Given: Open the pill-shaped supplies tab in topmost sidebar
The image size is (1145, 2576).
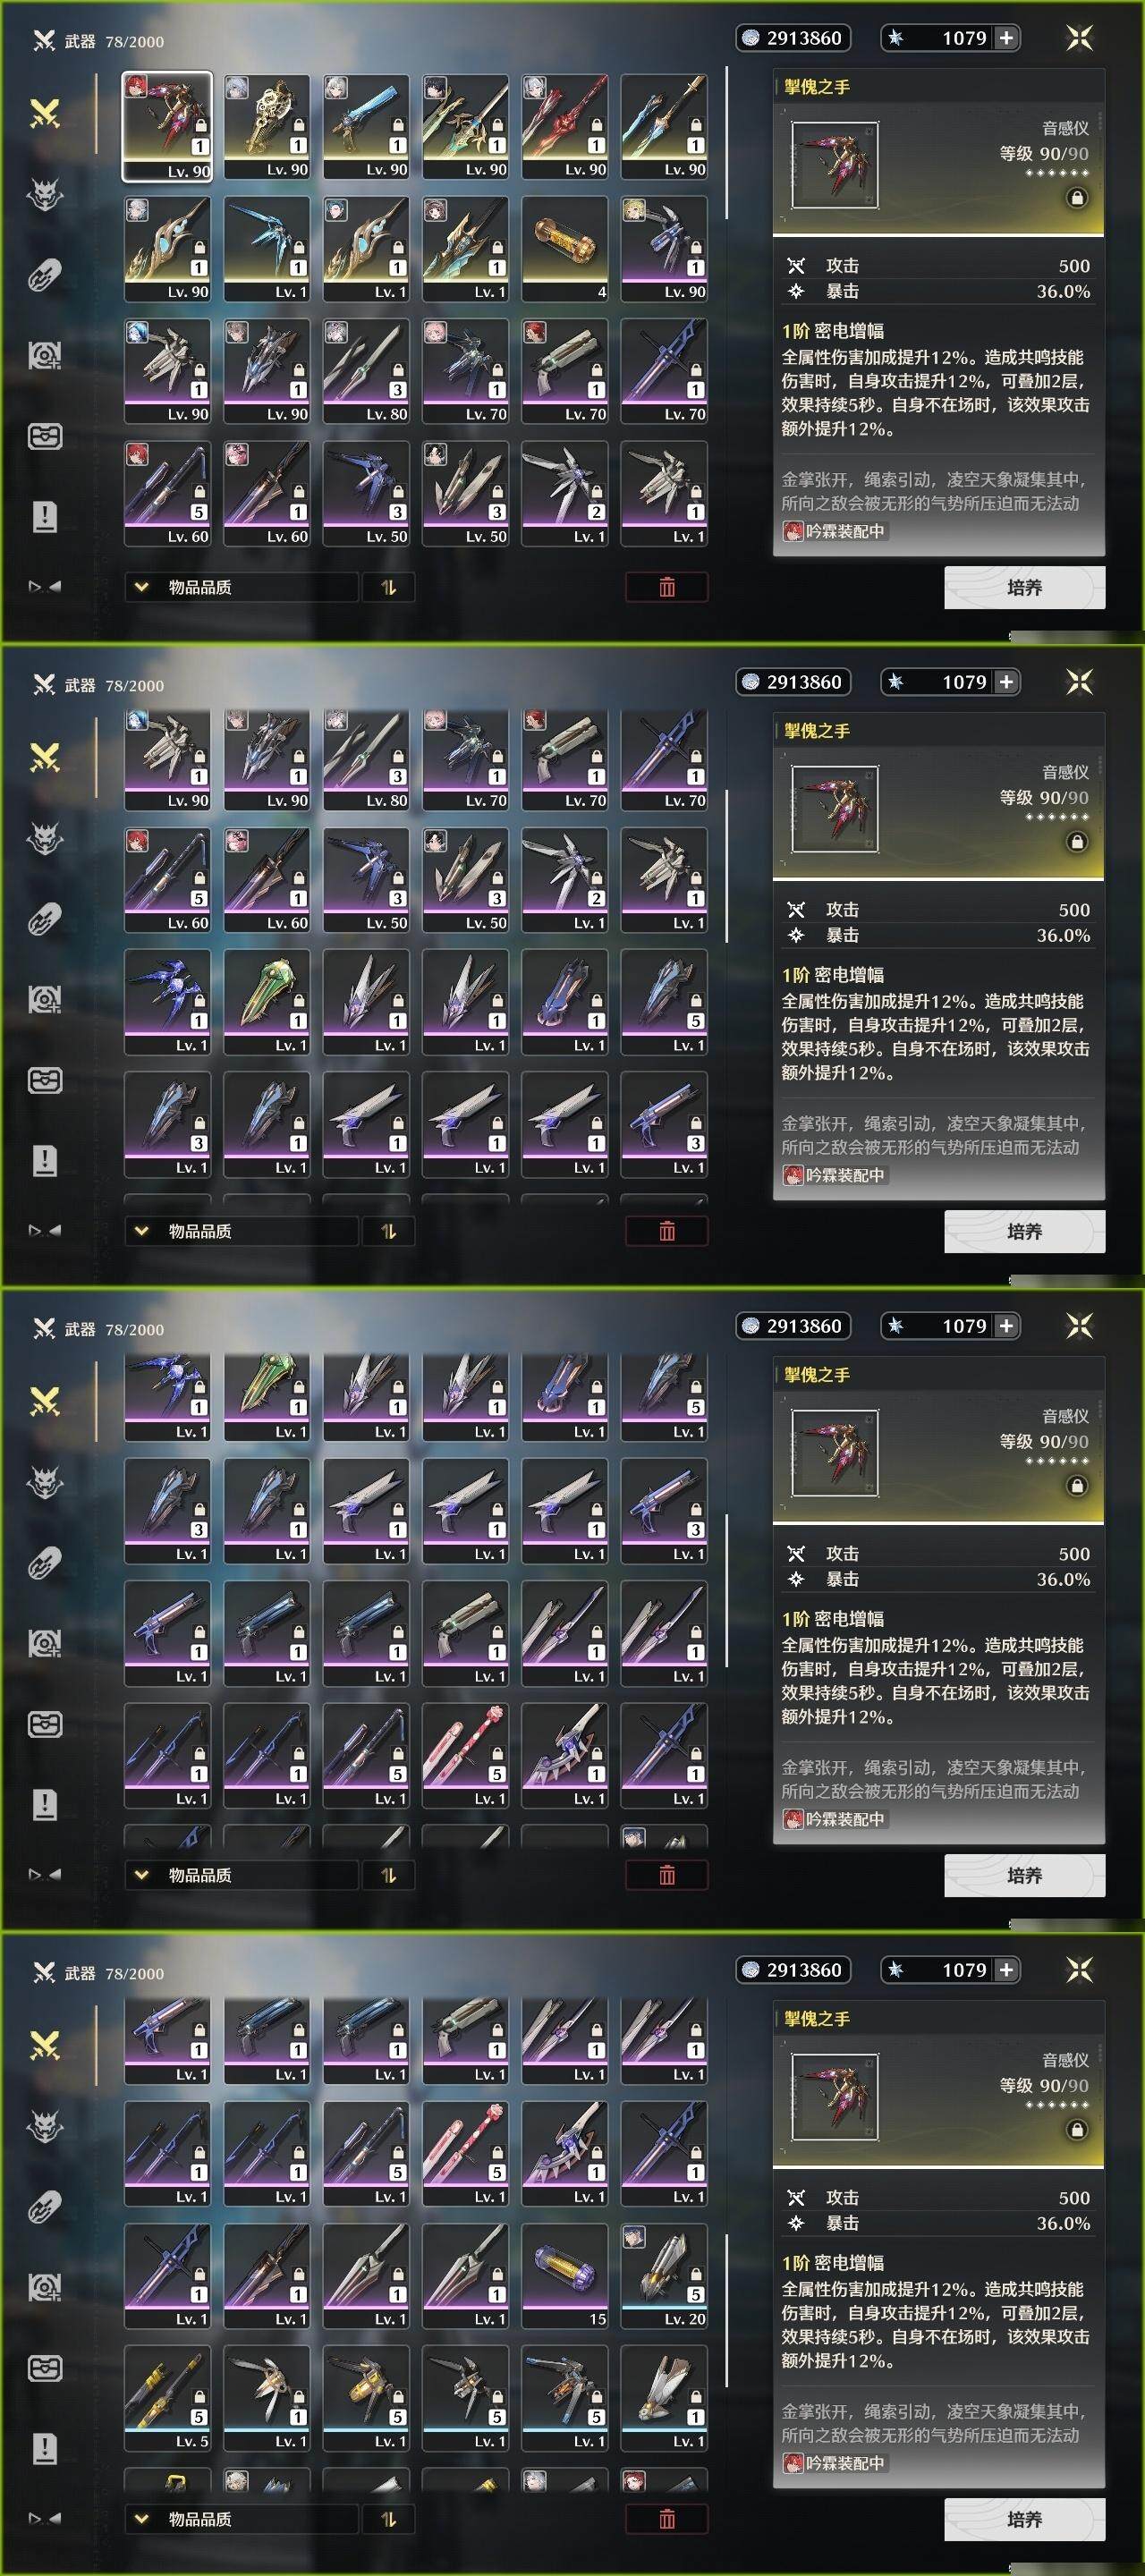Looking at the screenshot, I should click(x=45, y=275).
